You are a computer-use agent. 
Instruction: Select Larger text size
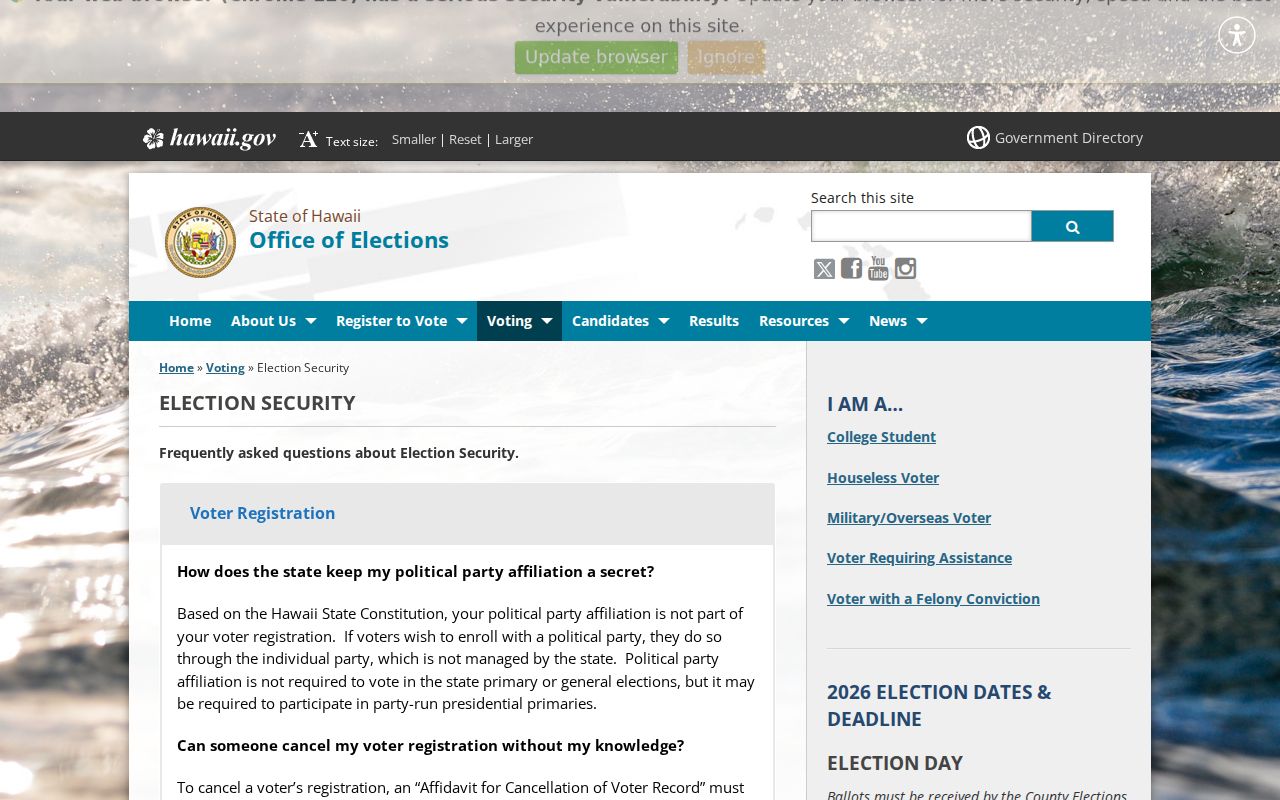coord(514,139)
